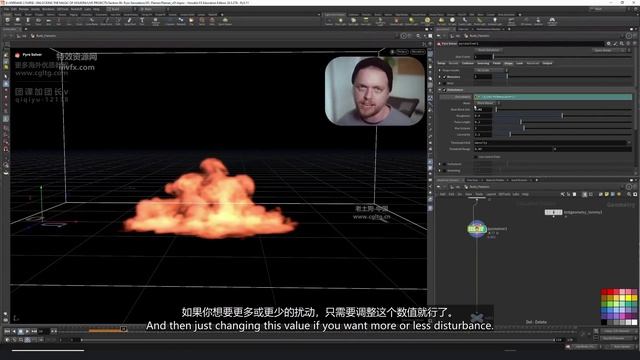Pick the white swatch in color palette

634,322
